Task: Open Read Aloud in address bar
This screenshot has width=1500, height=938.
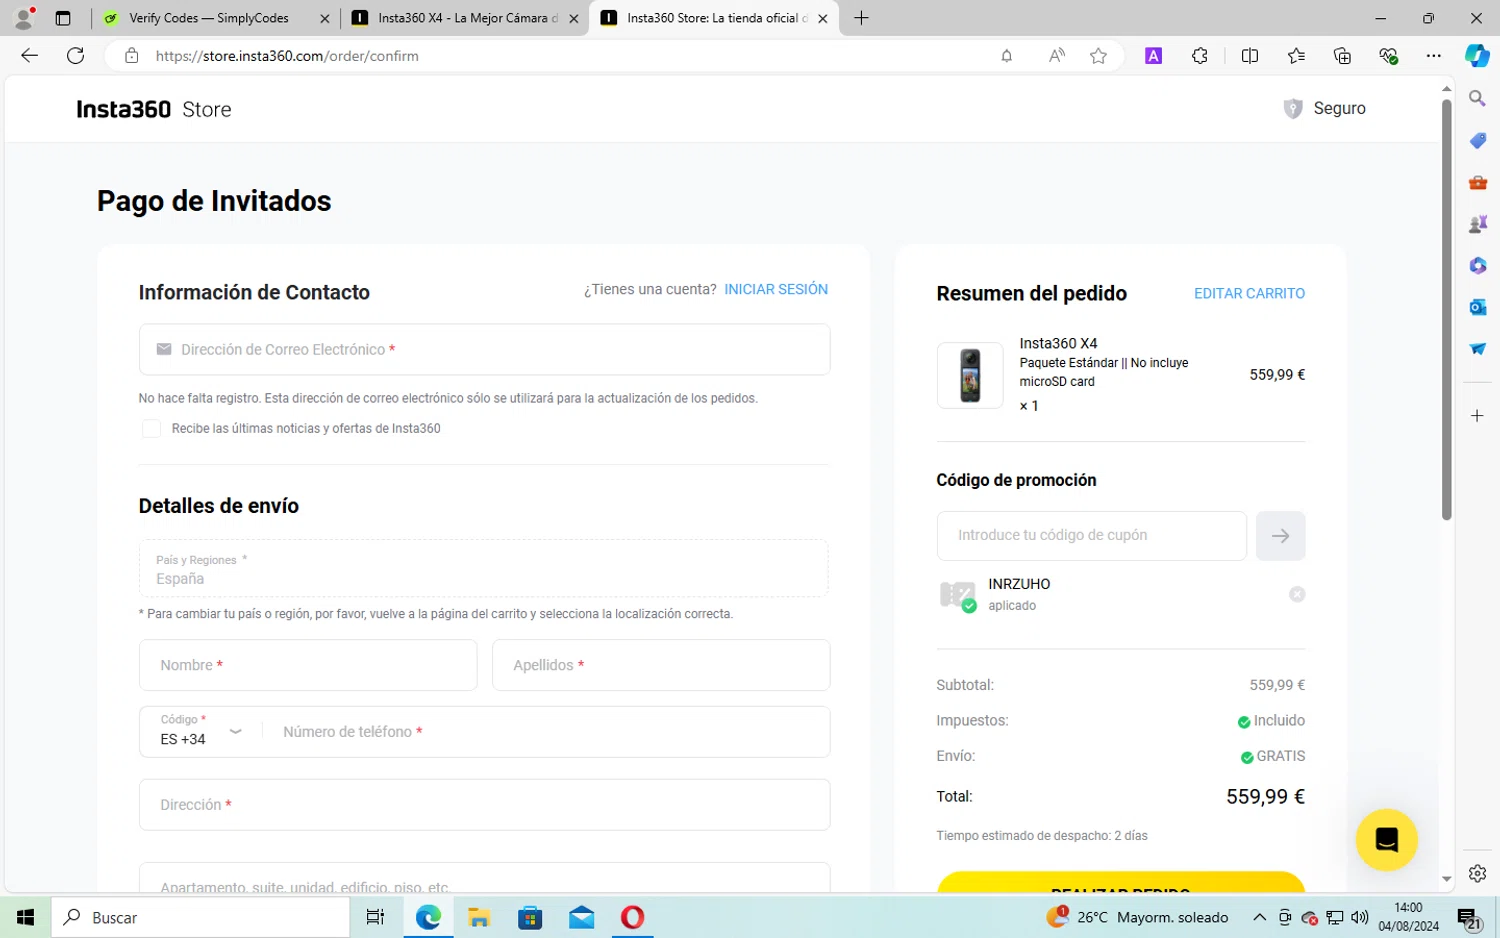Action: [1056, 56]
